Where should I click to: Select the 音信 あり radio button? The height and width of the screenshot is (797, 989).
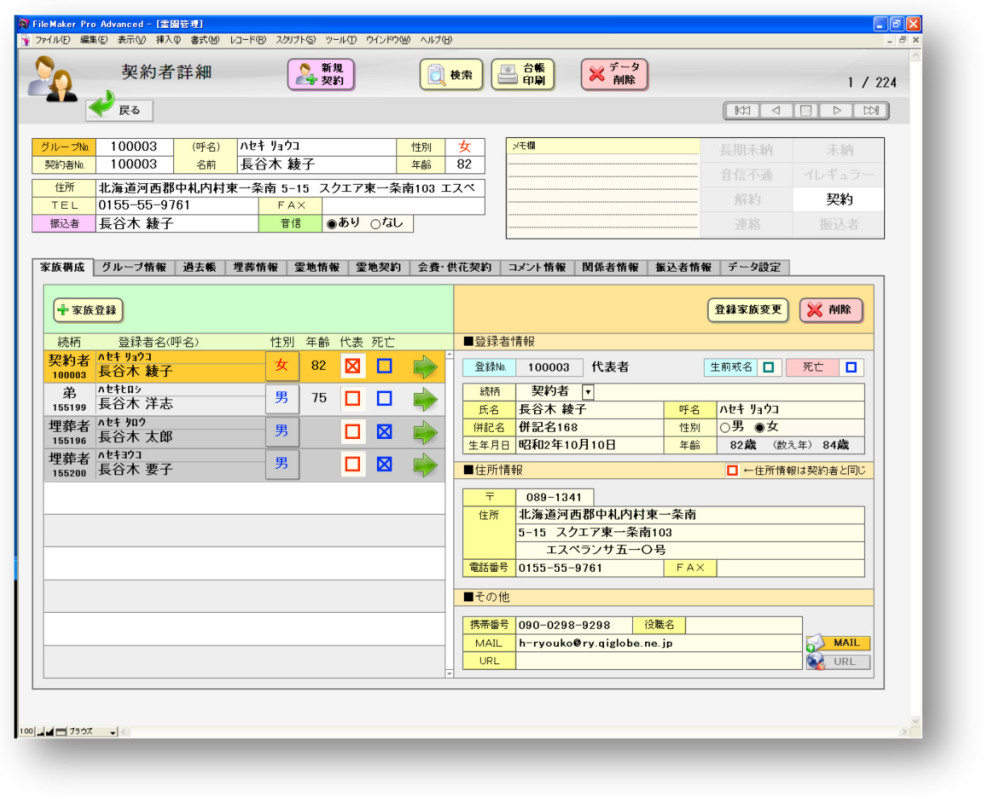coord(331,224)
